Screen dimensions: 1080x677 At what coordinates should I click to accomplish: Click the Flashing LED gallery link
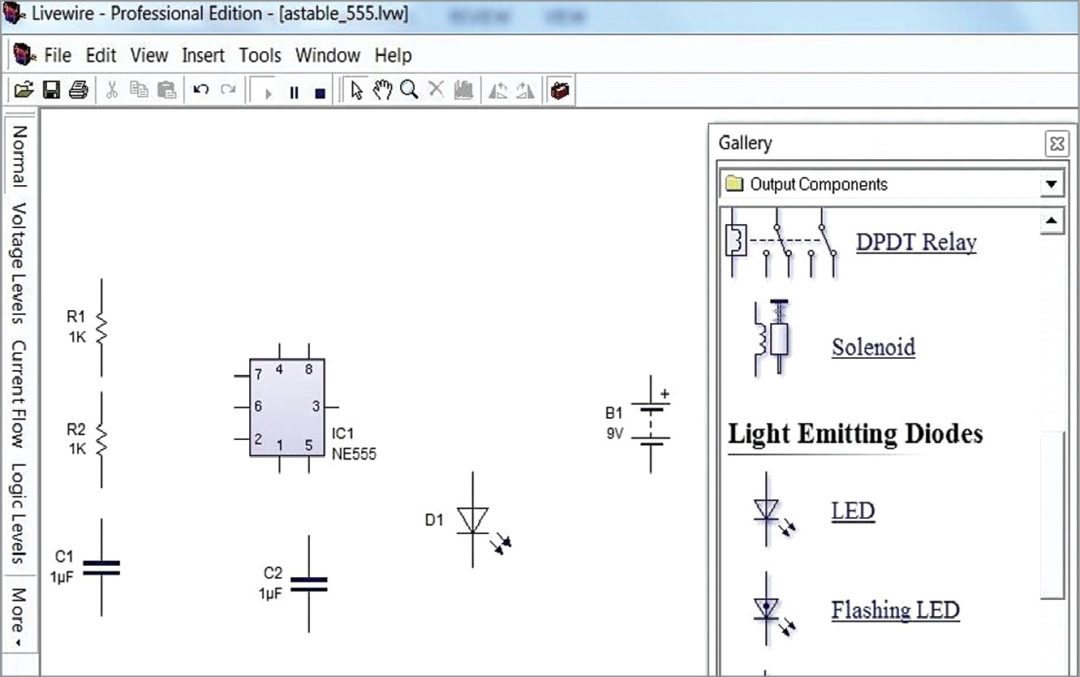click(895, 610)
